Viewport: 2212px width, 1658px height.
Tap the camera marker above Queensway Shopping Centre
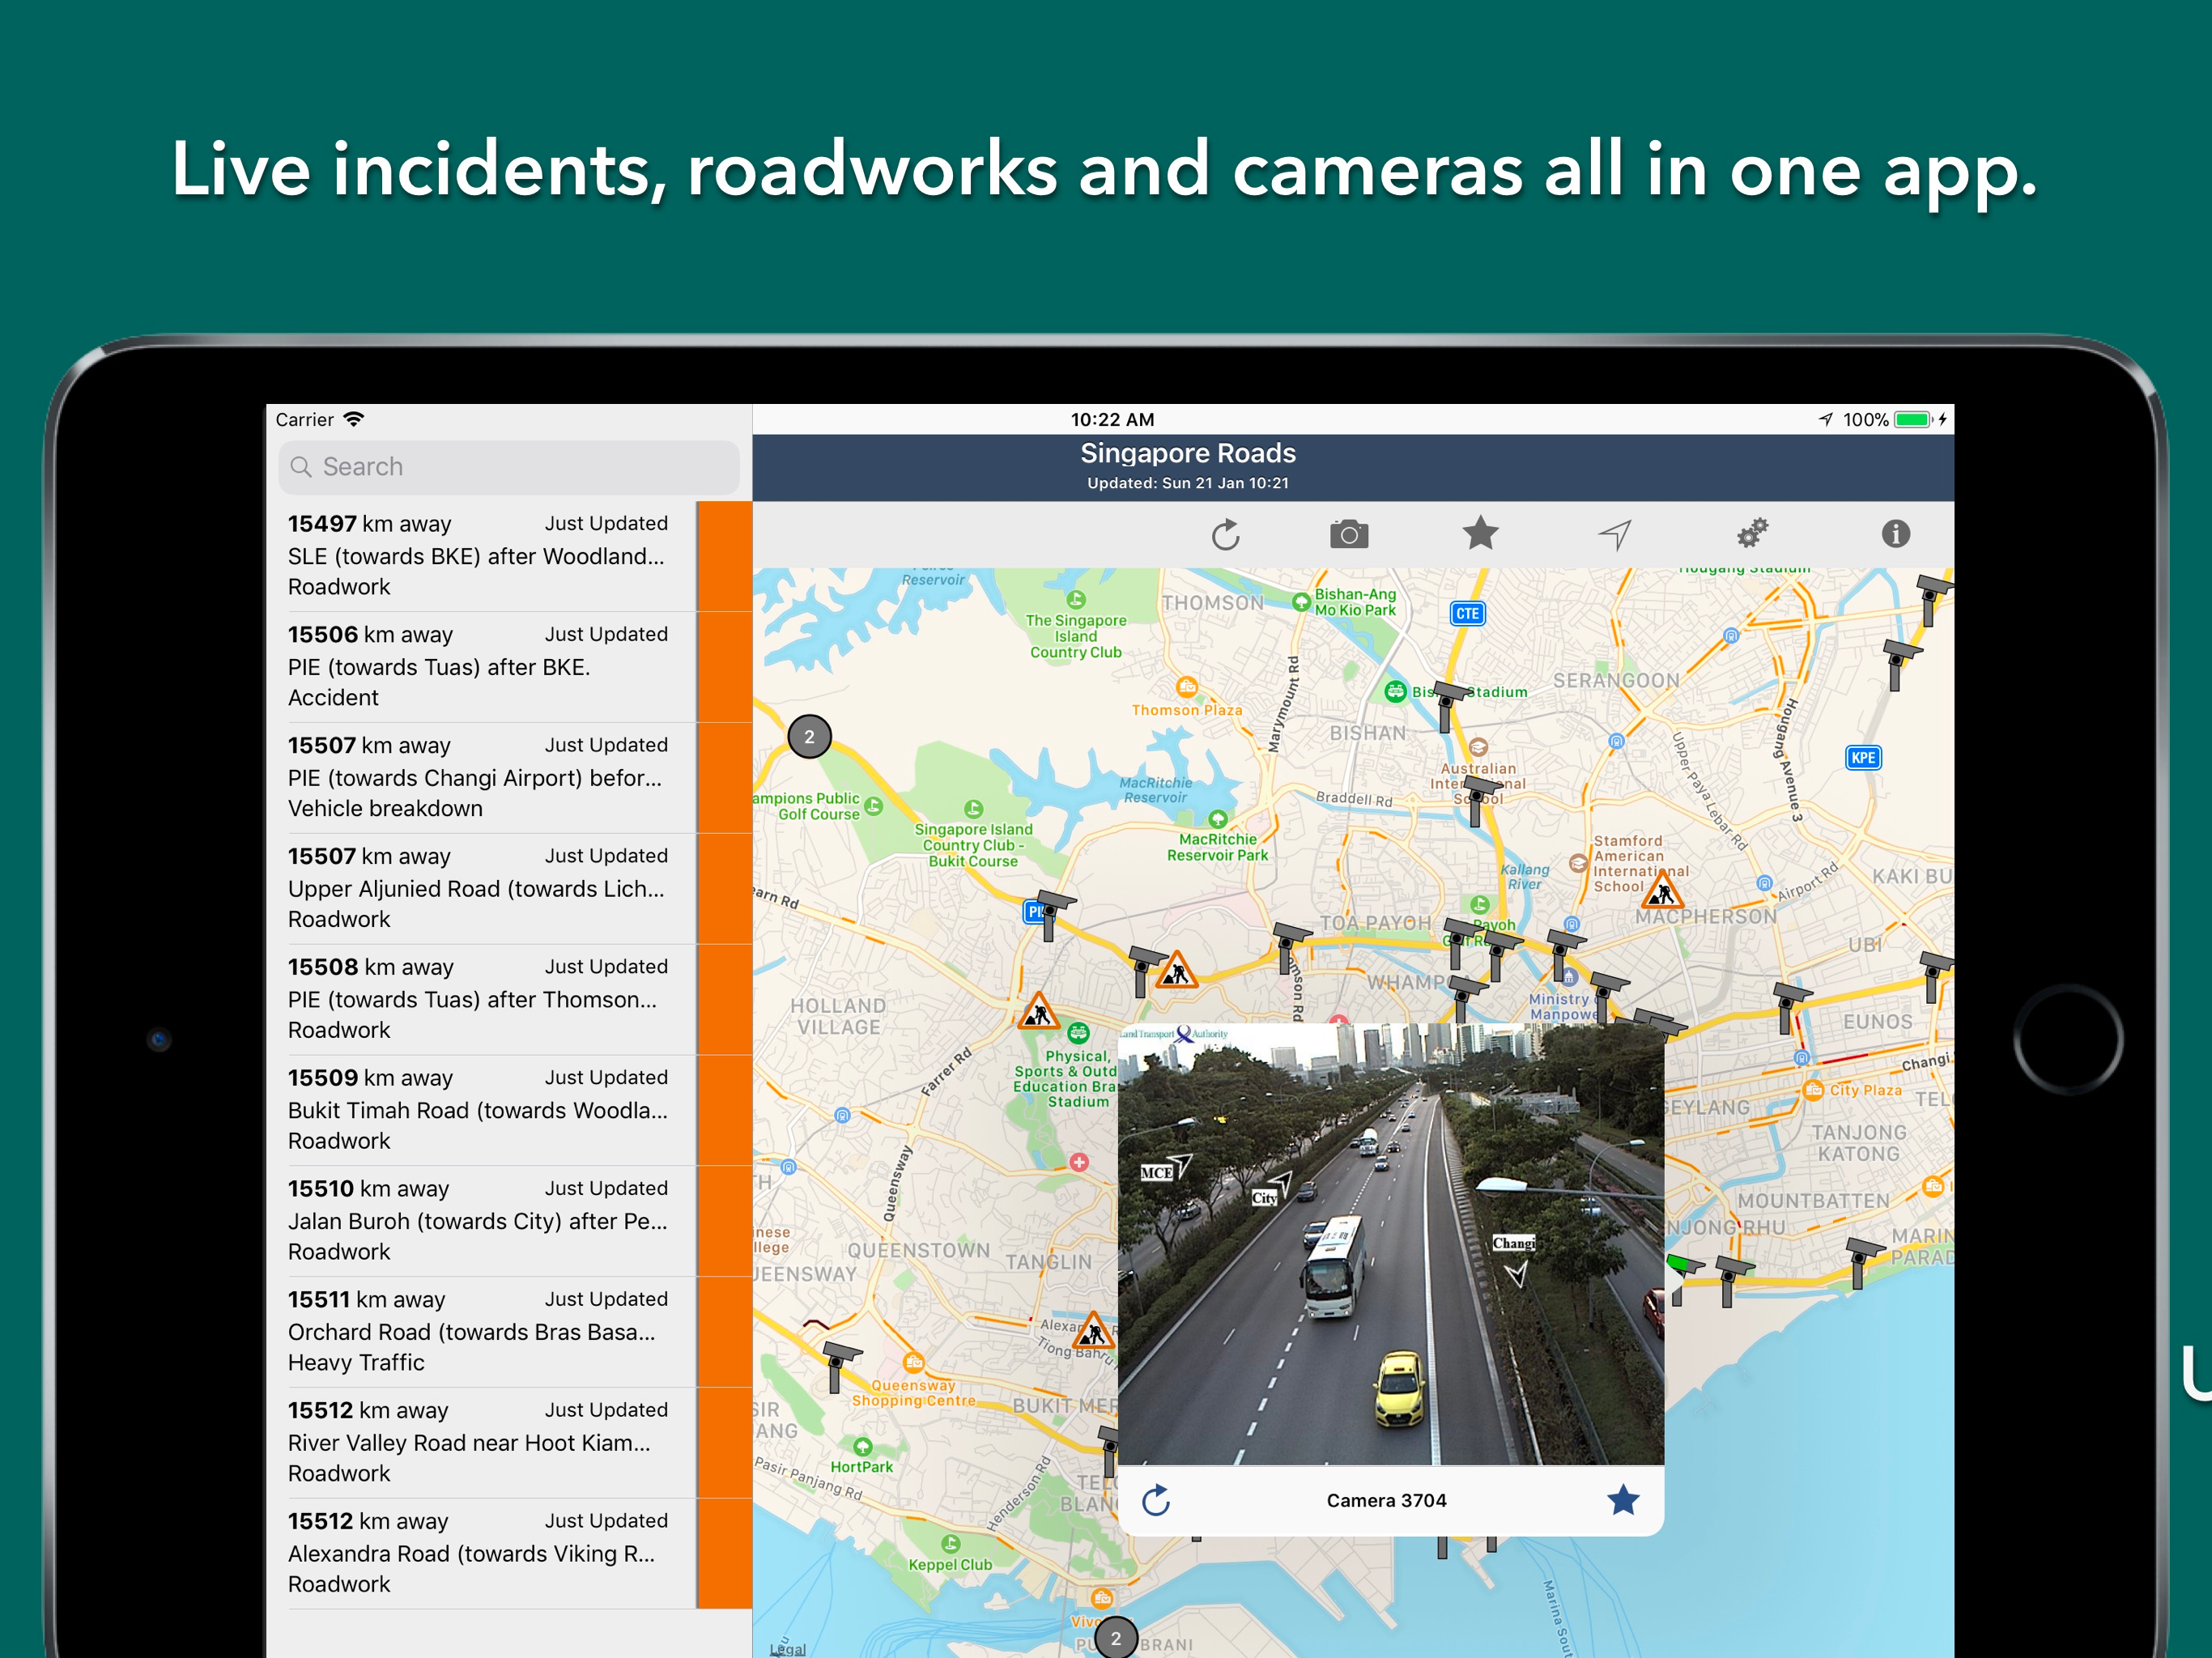tap(838, 1366)
